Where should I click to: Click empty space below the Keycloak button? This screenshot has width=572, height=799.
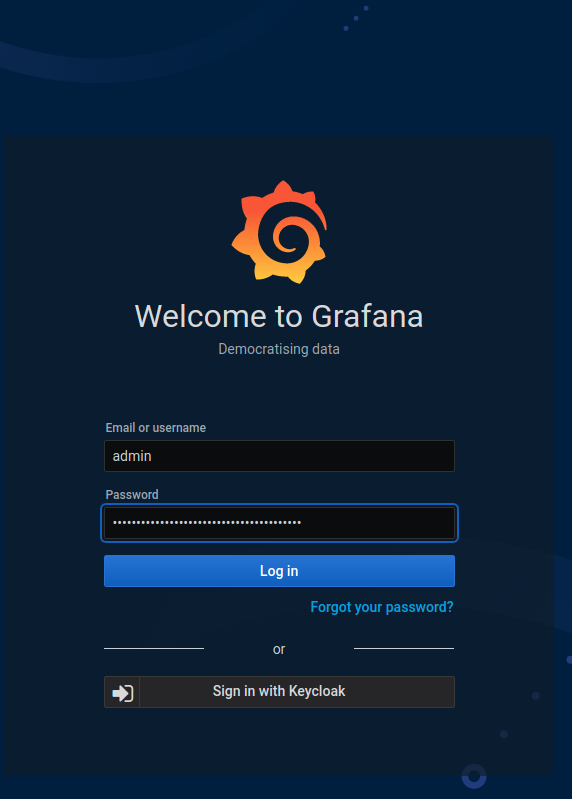click(279, 741)
